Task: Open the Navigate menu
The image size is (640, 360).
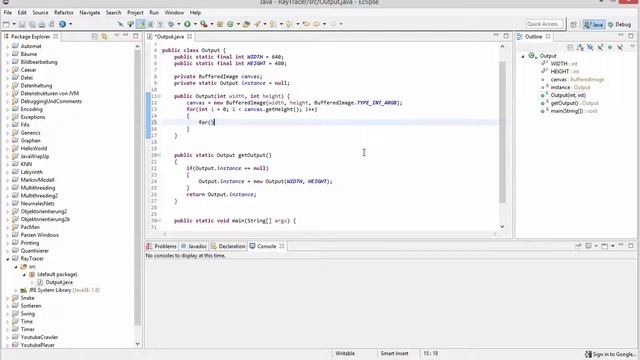Action: pos(90,13)
